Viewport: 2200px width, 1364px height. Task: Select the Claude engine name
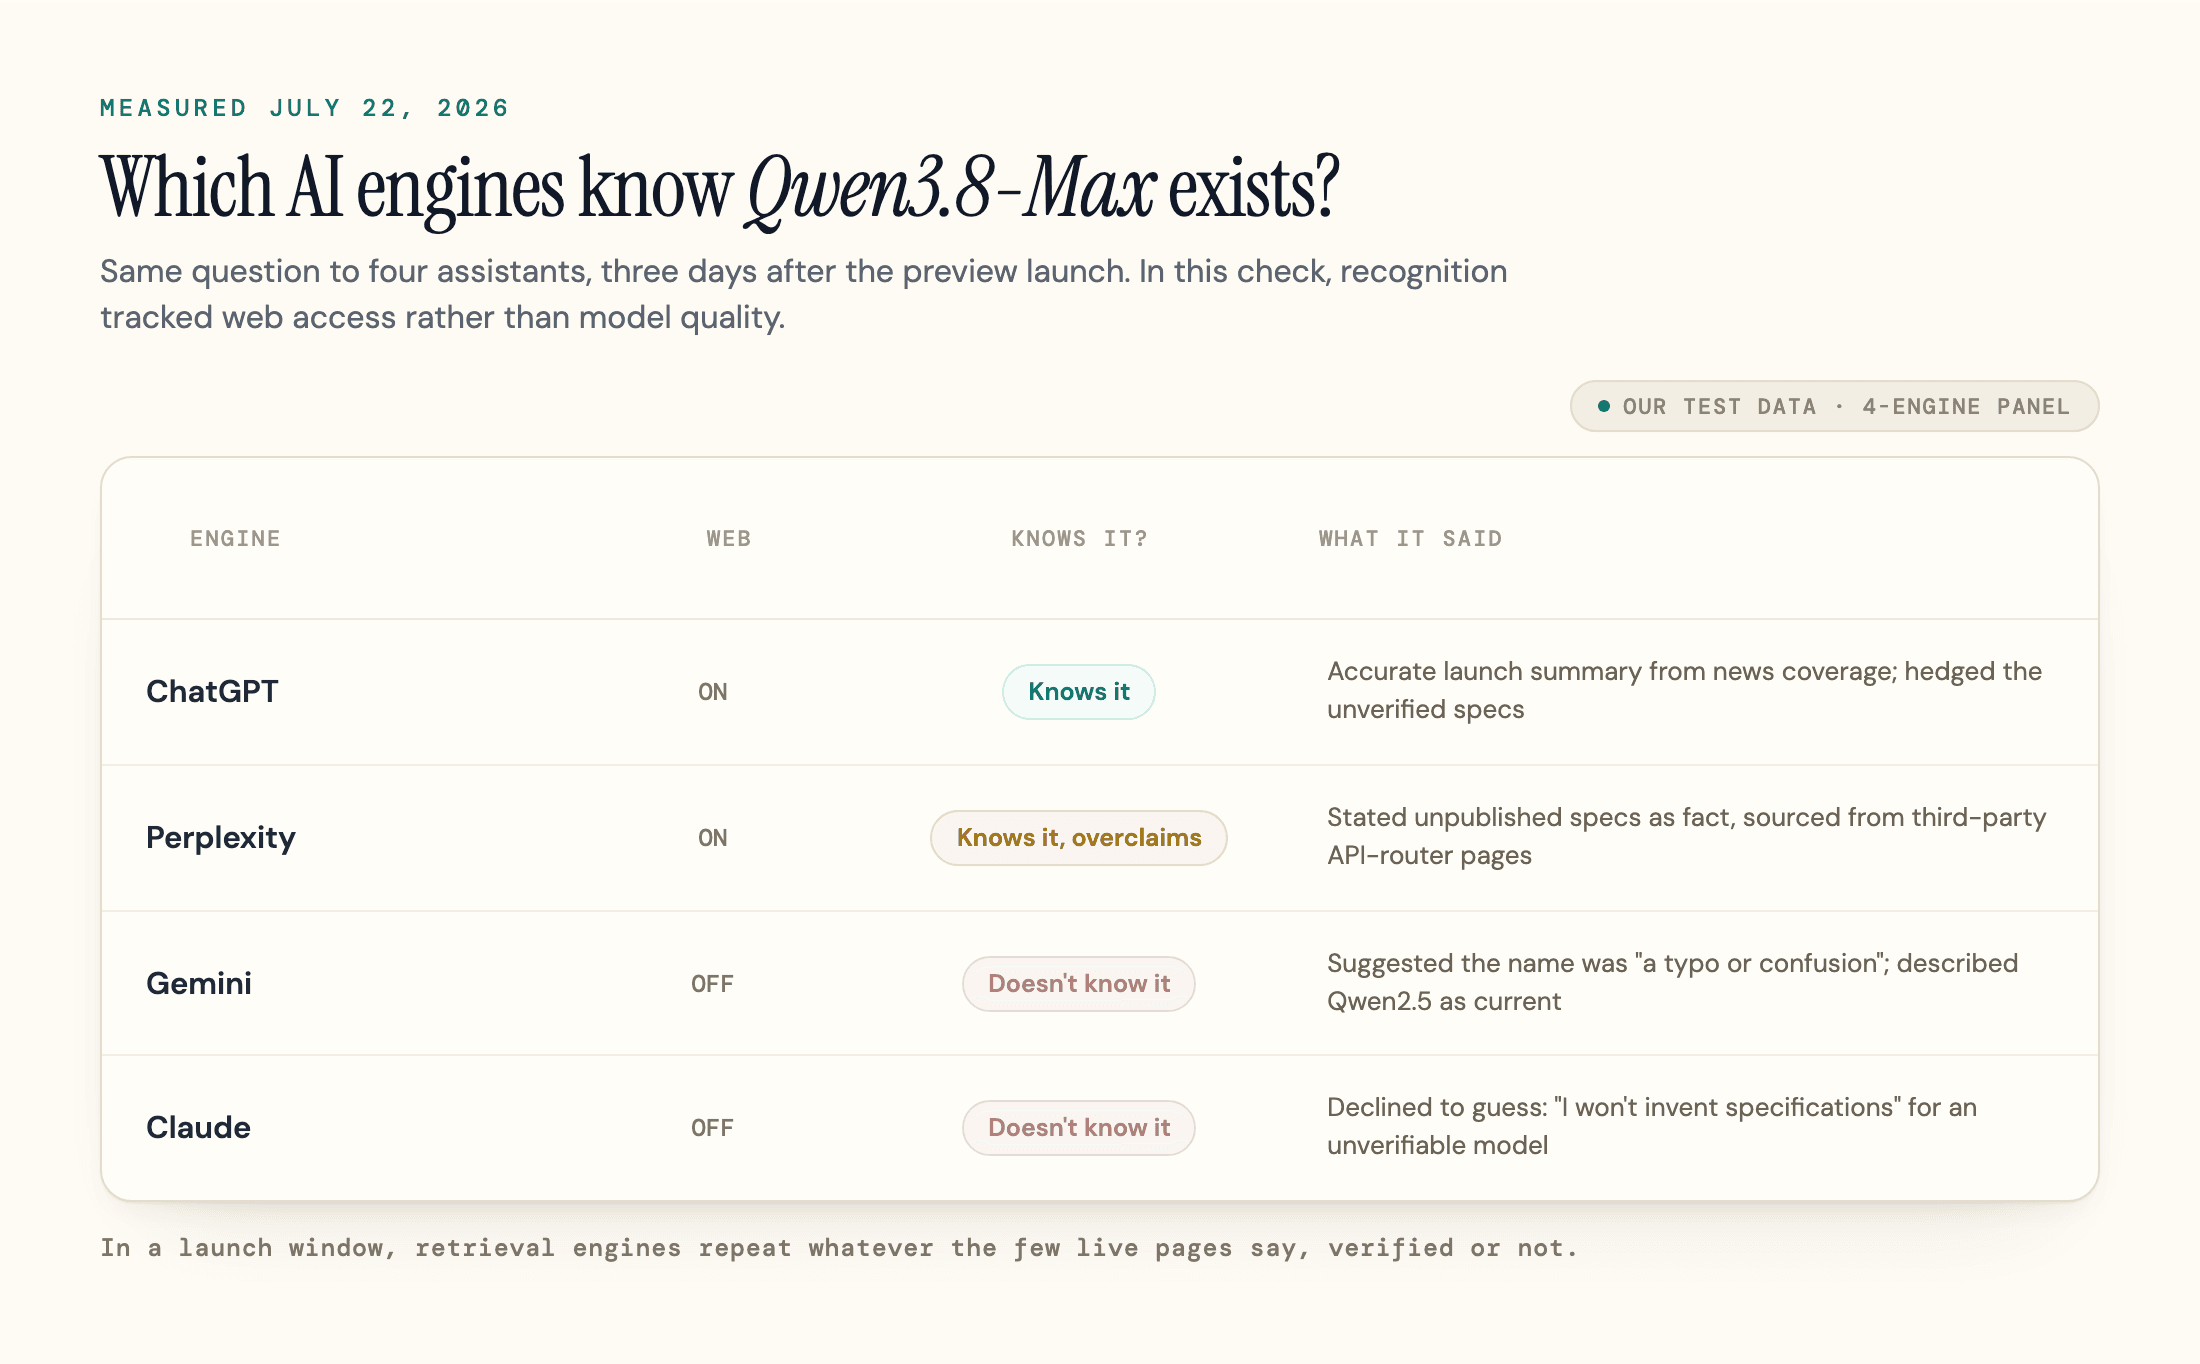coord(198,1128)
